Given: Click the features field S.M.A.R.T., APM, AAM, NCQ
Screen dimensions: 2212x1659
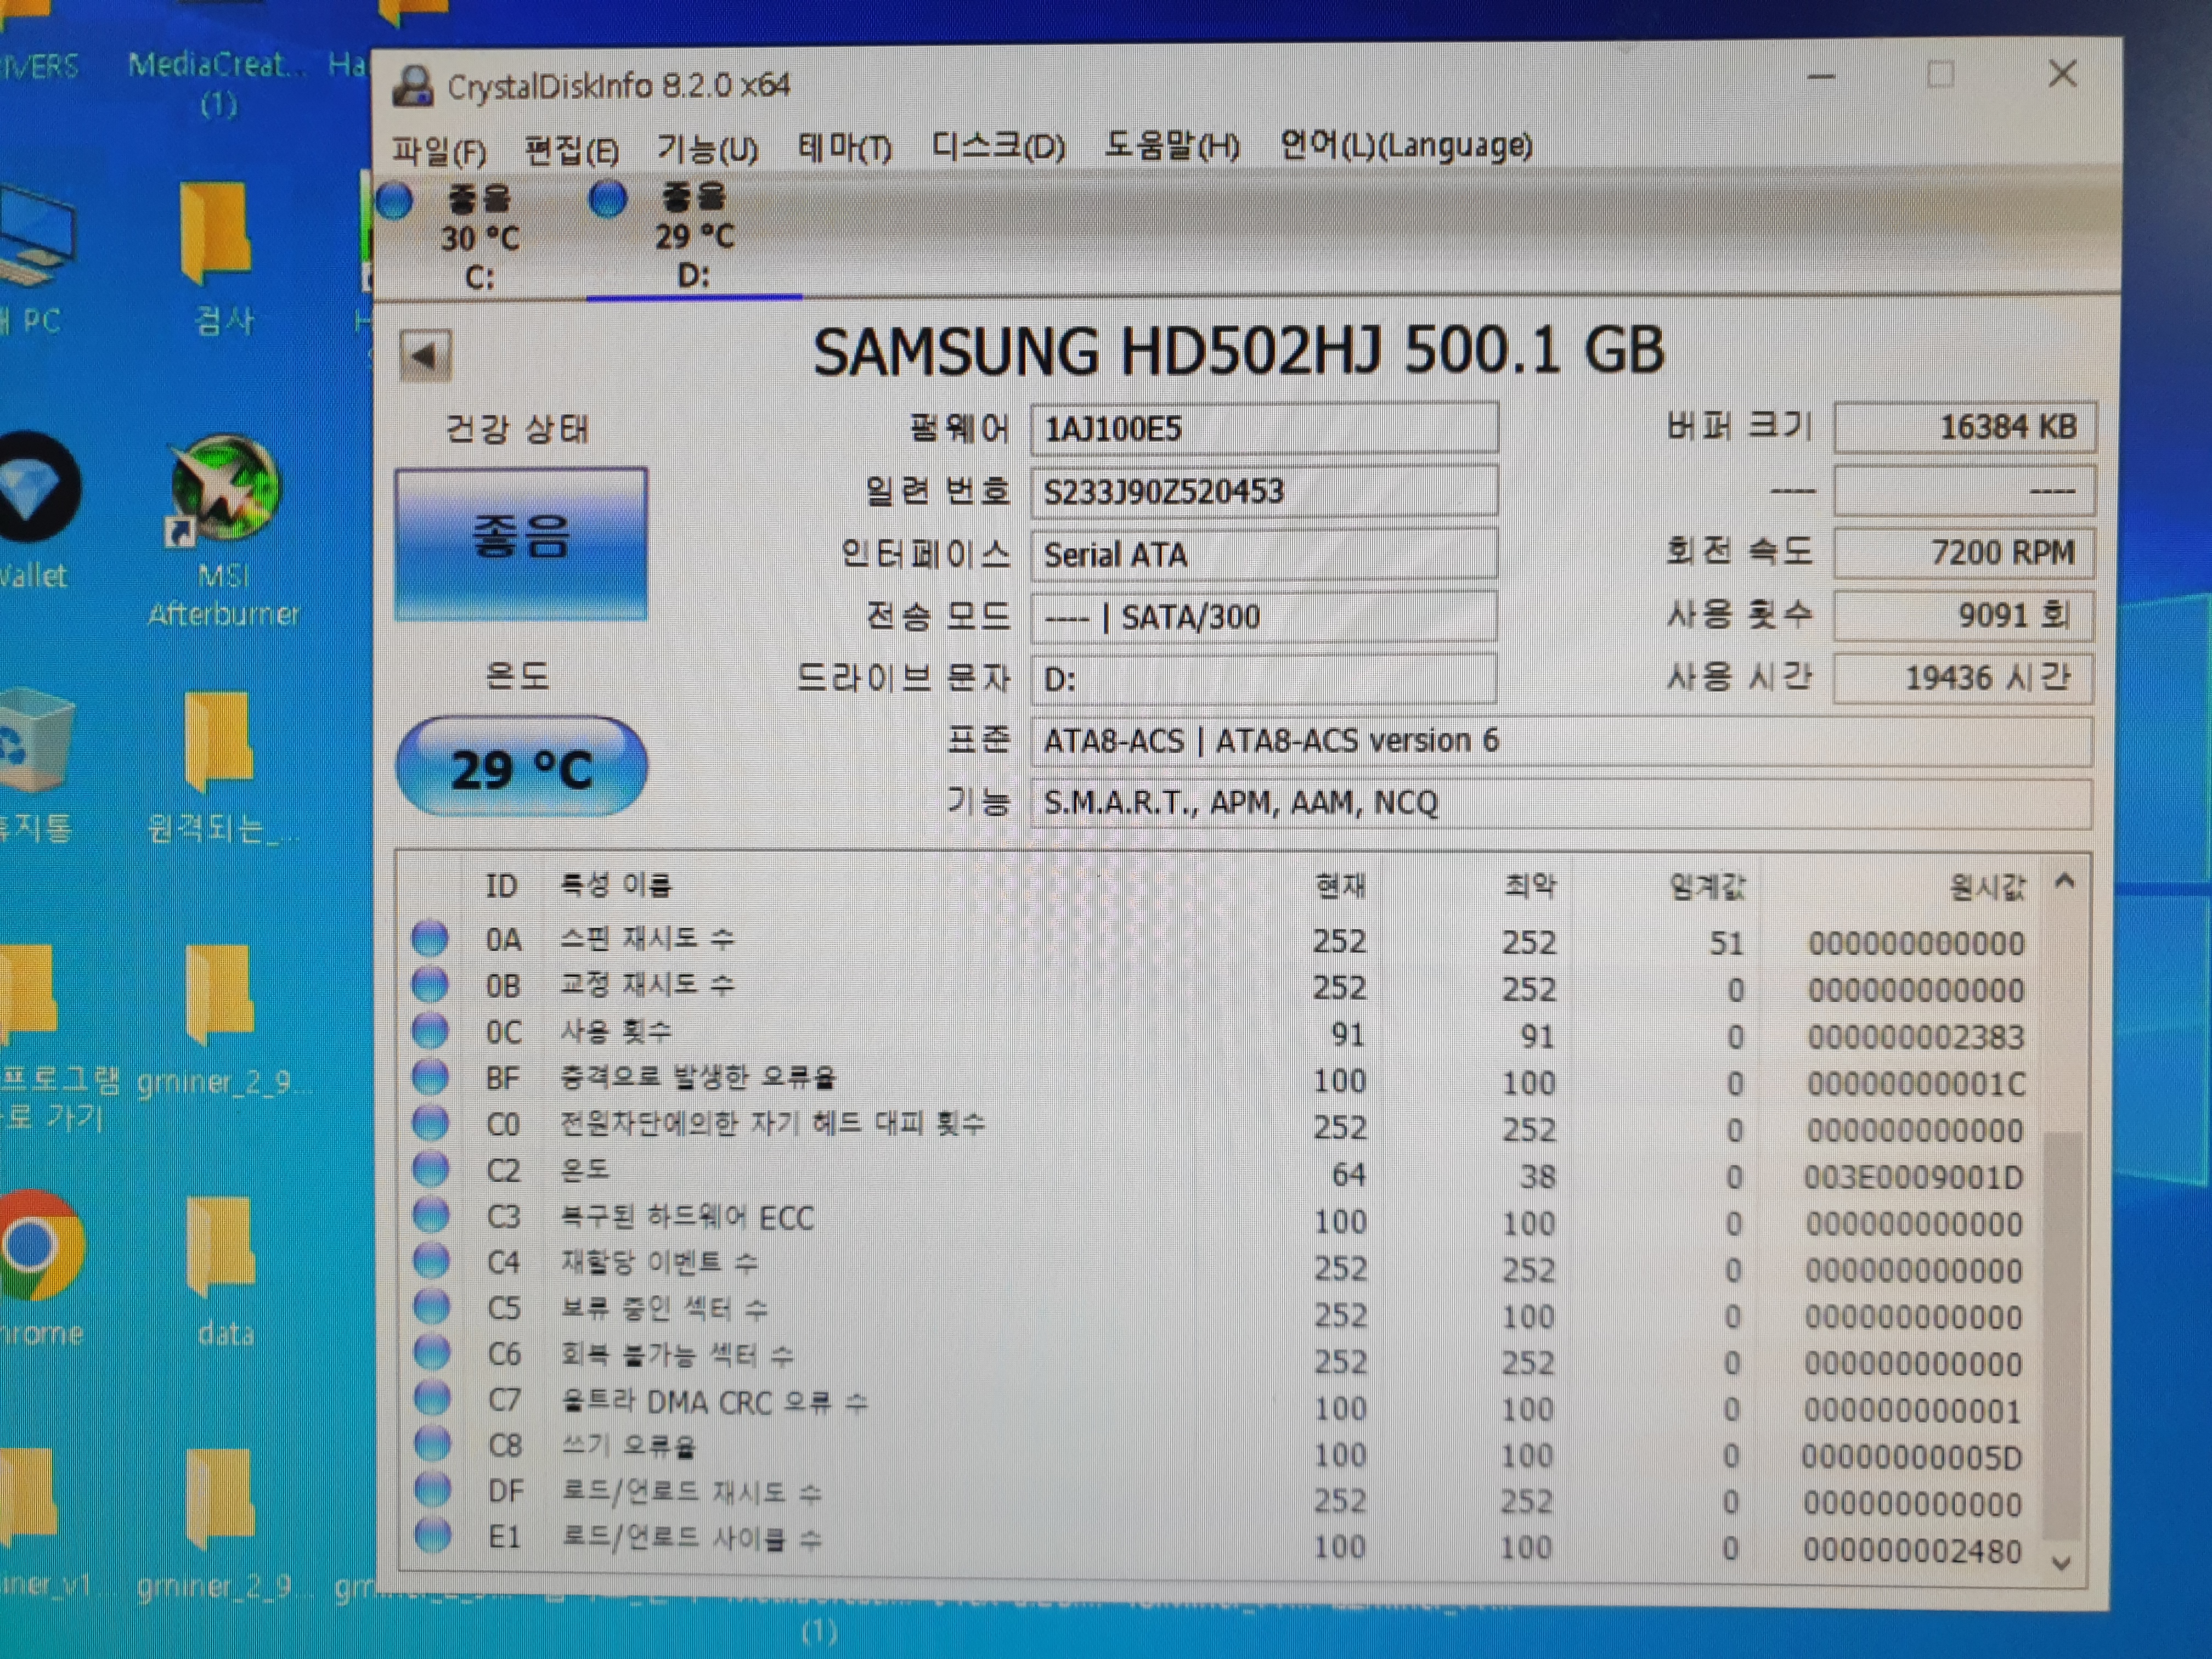Looking at the screenshot, I should pyautogui.click(x=1561, y=803).
